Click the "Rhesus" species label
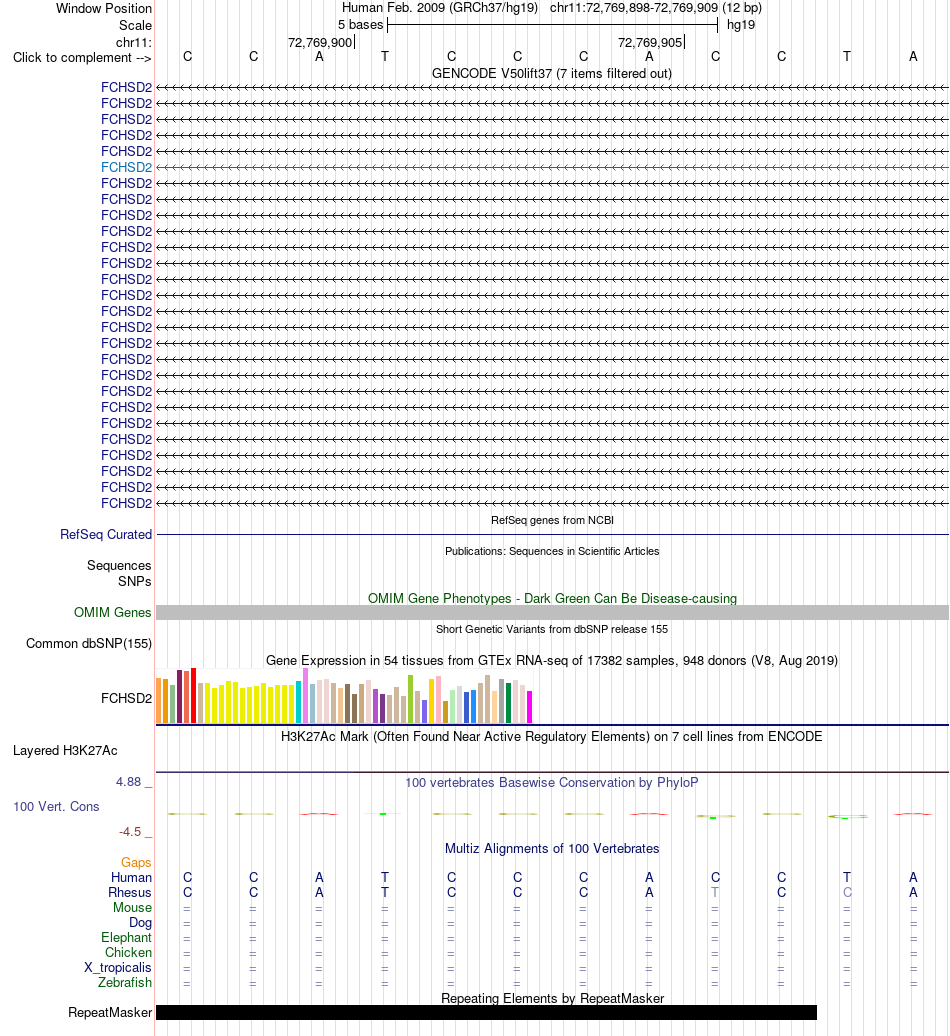 coord(129,893)
